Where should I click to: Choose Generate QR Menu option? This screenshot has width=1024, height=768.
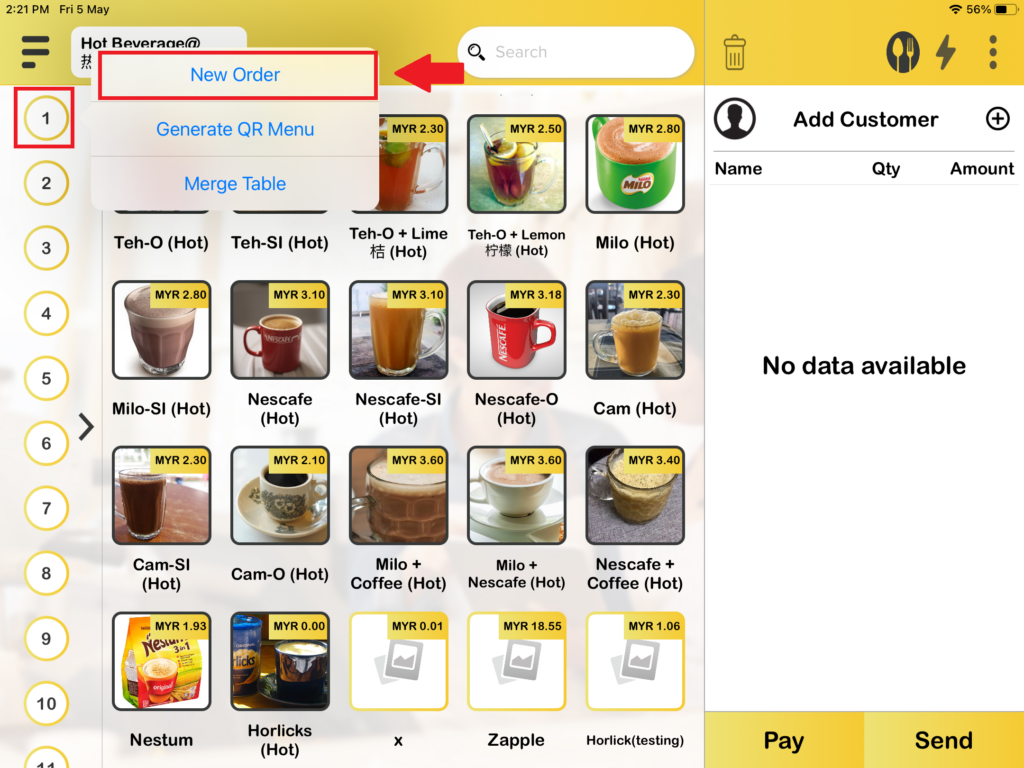click(x=235, y=129)
